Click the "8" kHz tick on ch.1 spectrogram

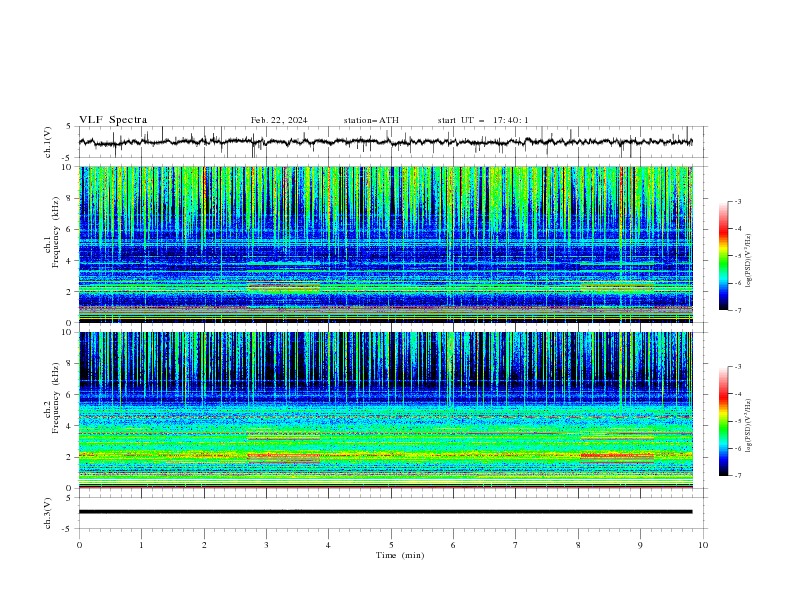pos(70,198)
